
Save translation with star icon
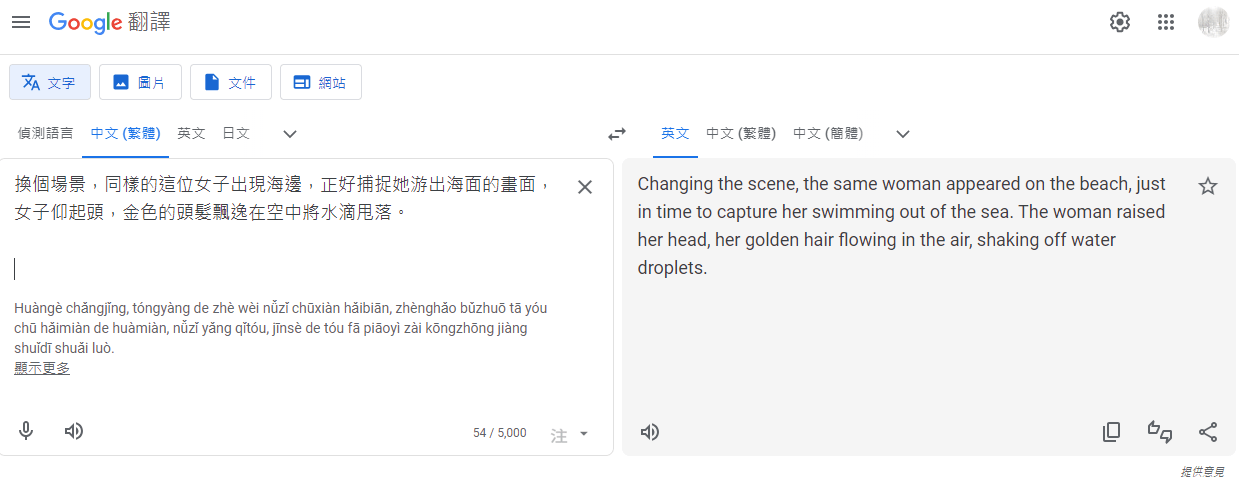point(1208,186)
